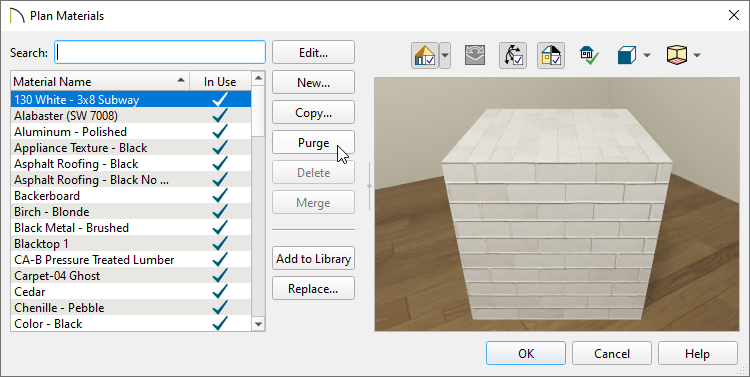Select CA-B Pressure Treated Lumber row
Screen dimensions: 750x377
131,259
